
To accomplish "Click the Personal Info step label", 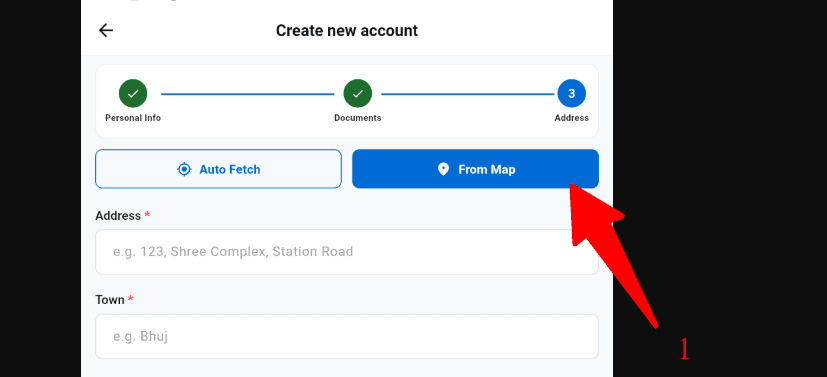I will click(x=133, y=118).
